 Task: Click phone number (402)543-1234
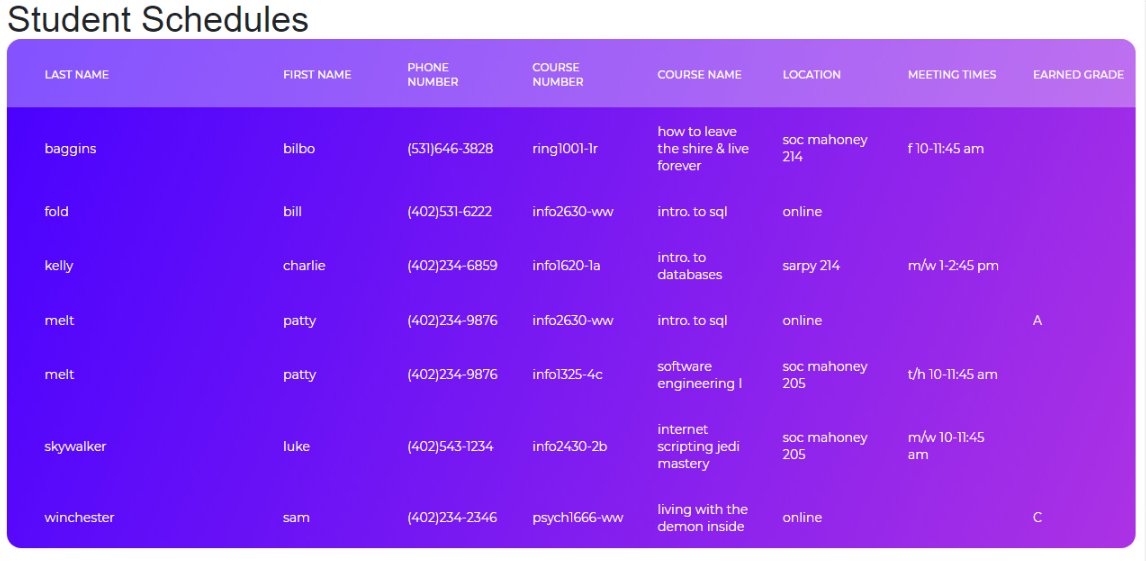tap(450, 446)
